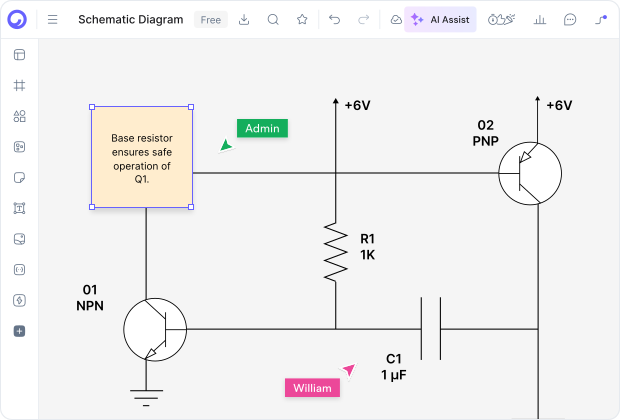Select the text box tool
The image size is (620, 420).
[19, 208]
